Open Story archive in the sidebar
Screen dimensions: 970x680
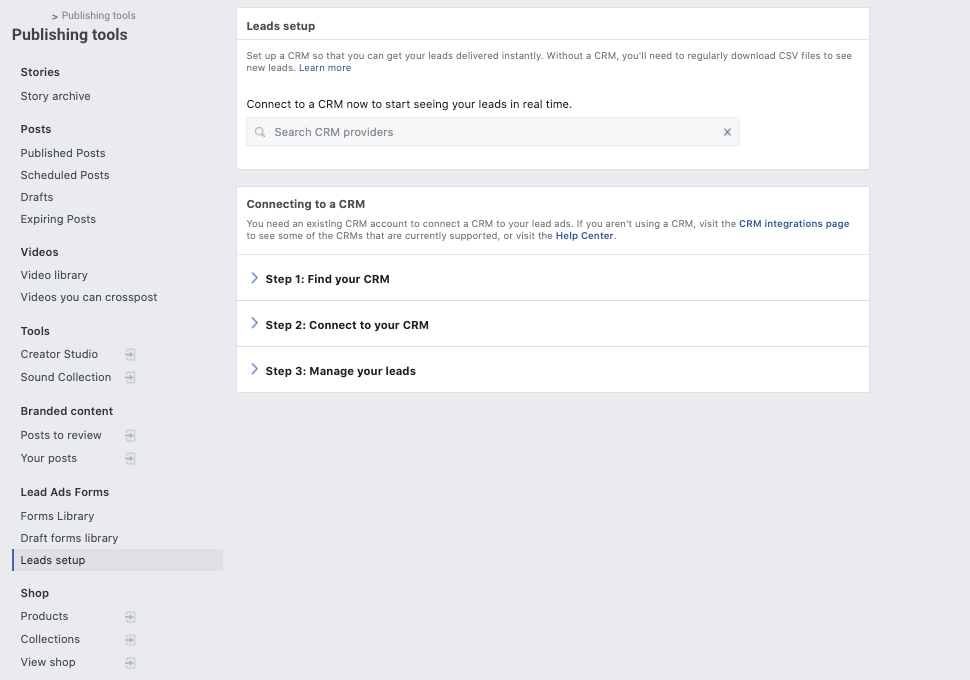tap(55, 96)
